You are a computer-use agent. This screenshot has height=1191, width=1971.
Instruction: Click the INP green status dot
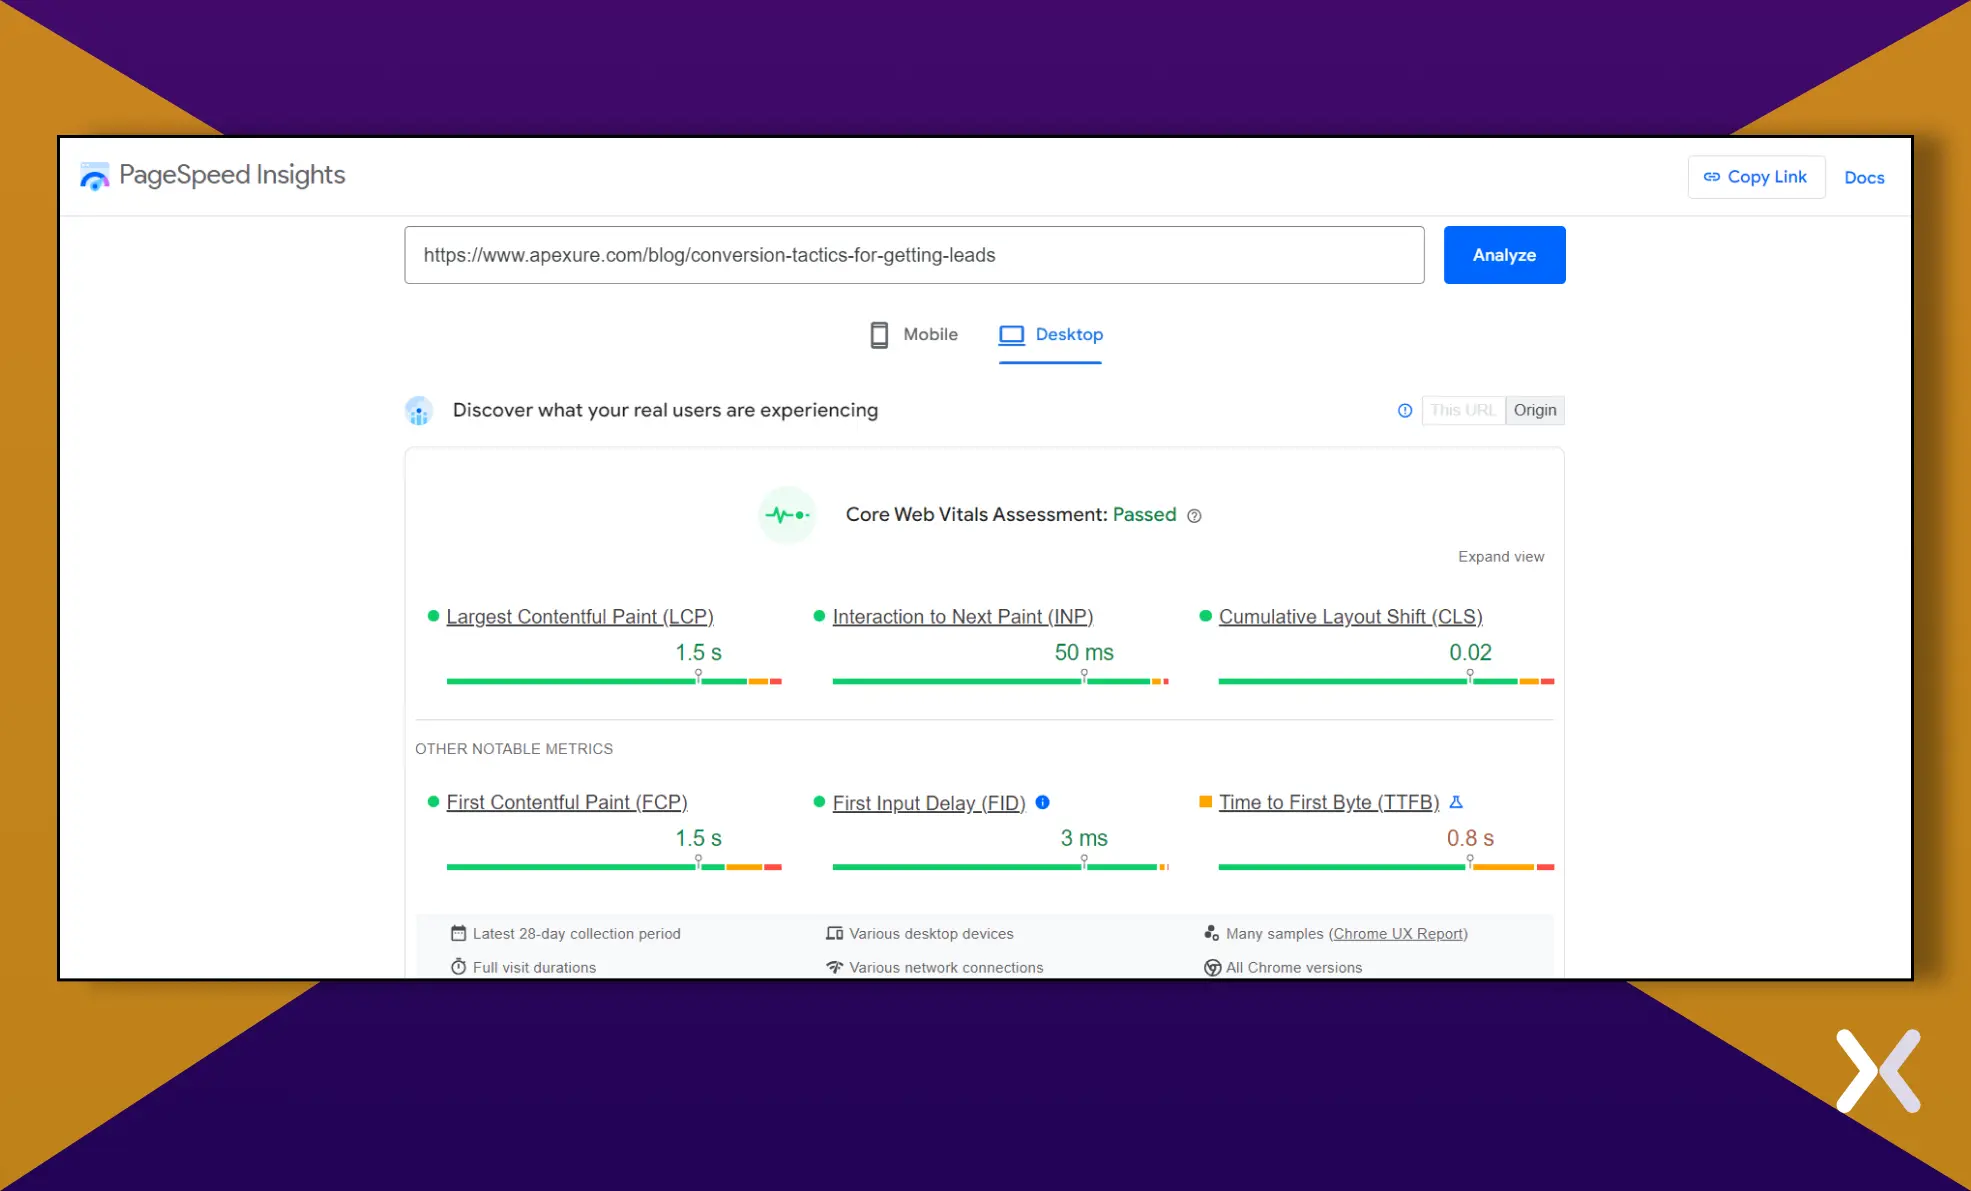819,616
